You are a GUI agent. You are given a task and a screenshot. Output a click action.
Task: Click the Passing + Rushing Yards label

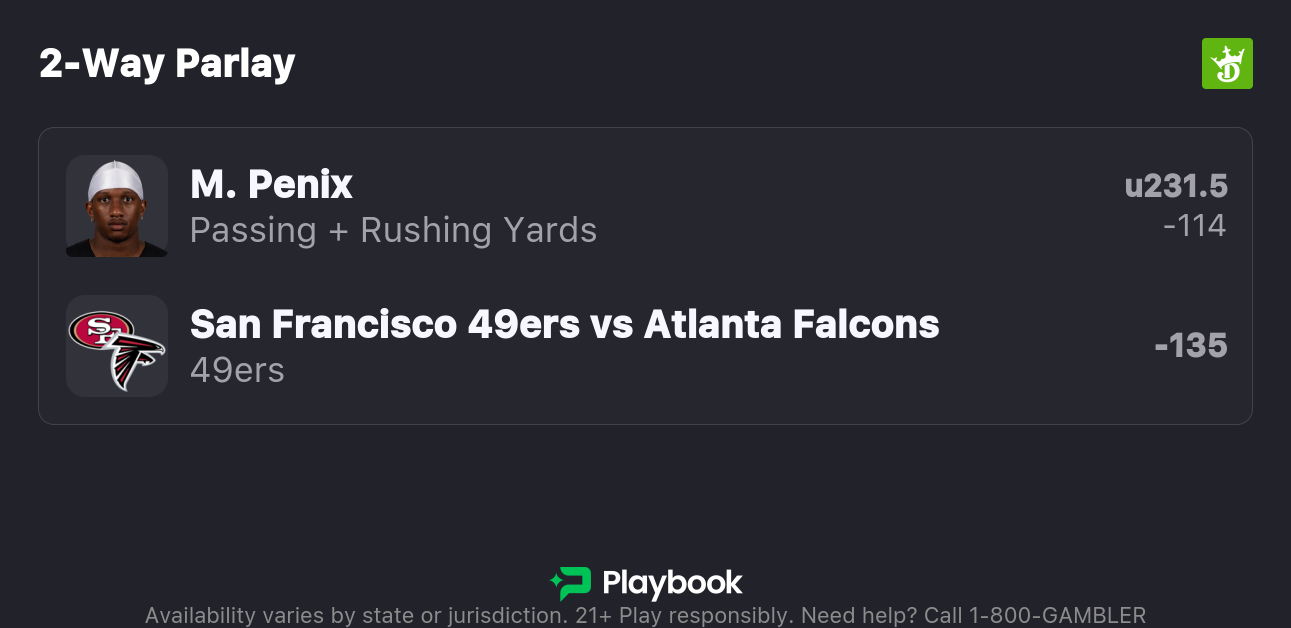pyautogui.click(x=393, y=231)
